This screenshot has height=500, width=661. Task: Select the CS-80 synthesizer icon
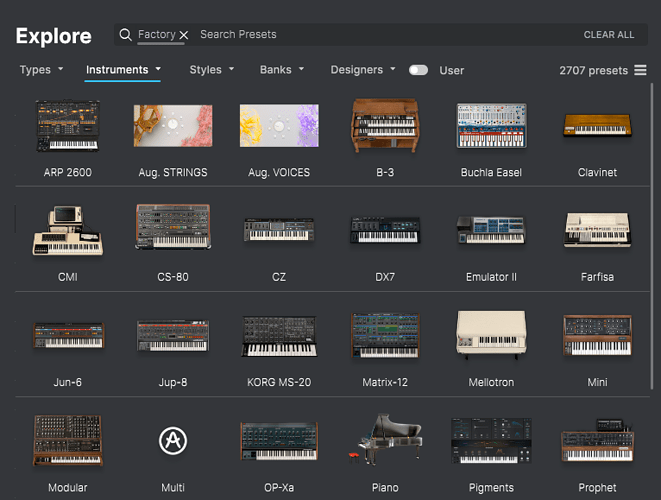[x=173, y=227]
